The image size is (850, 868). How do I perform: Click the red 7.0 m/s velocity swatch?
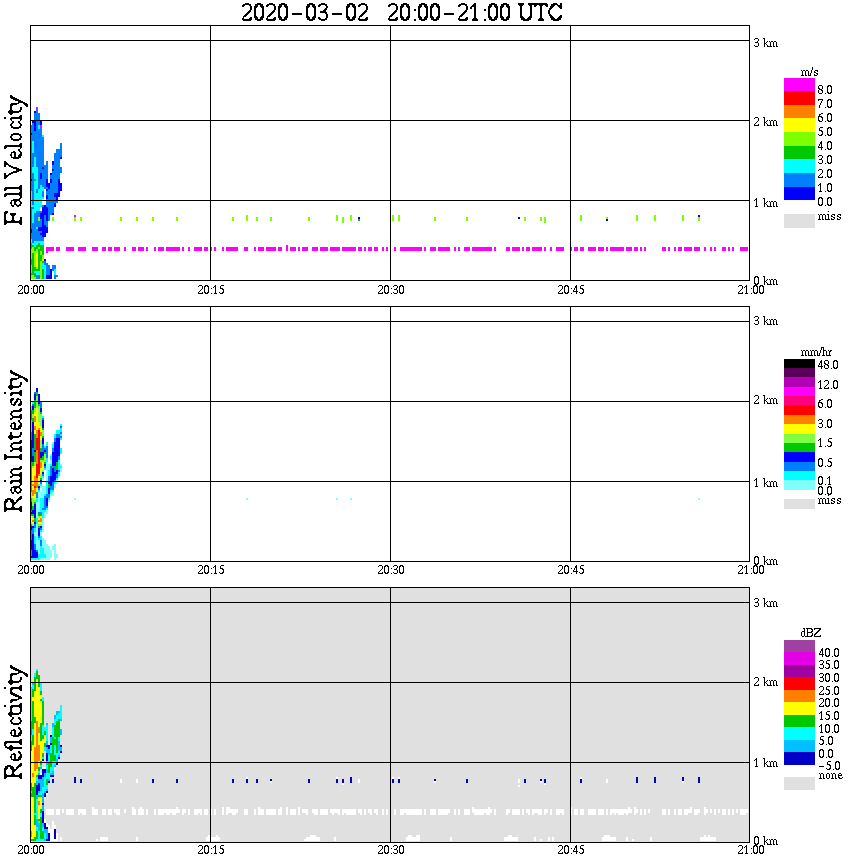[799, 99]
